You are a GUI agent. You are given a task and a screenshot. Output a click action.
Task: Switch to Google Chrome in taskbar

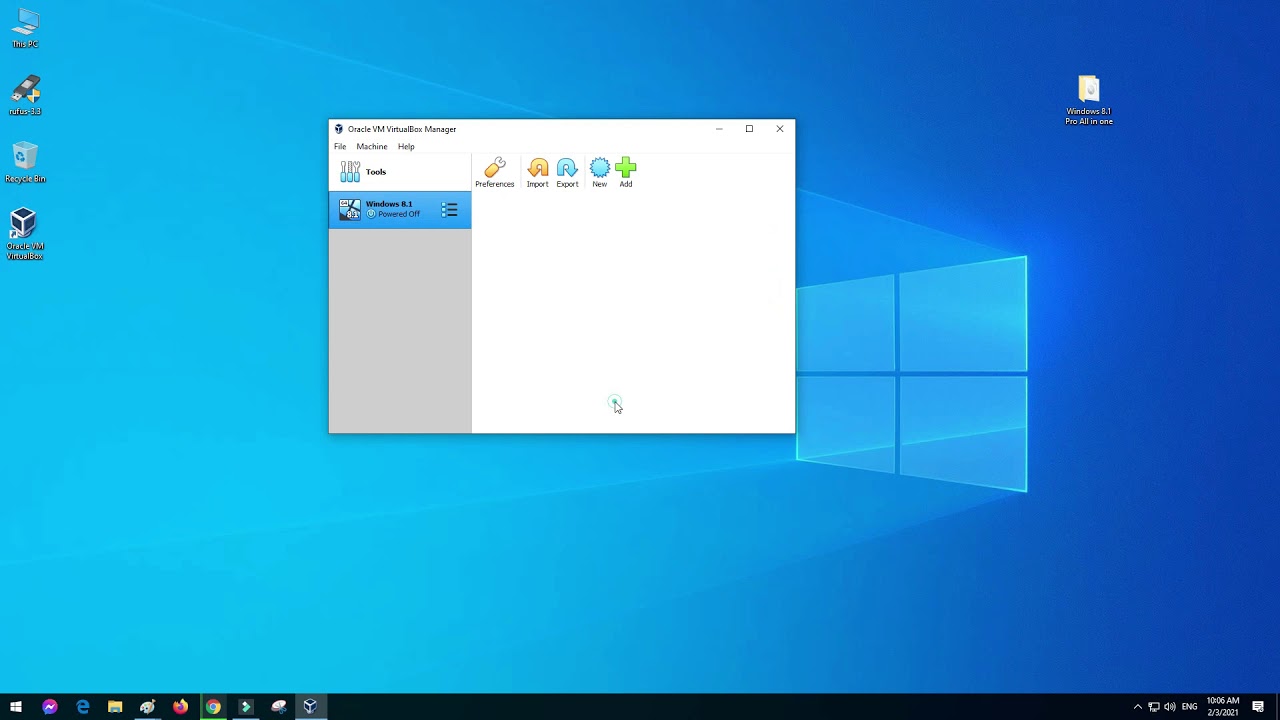click(x=213, y=707)
